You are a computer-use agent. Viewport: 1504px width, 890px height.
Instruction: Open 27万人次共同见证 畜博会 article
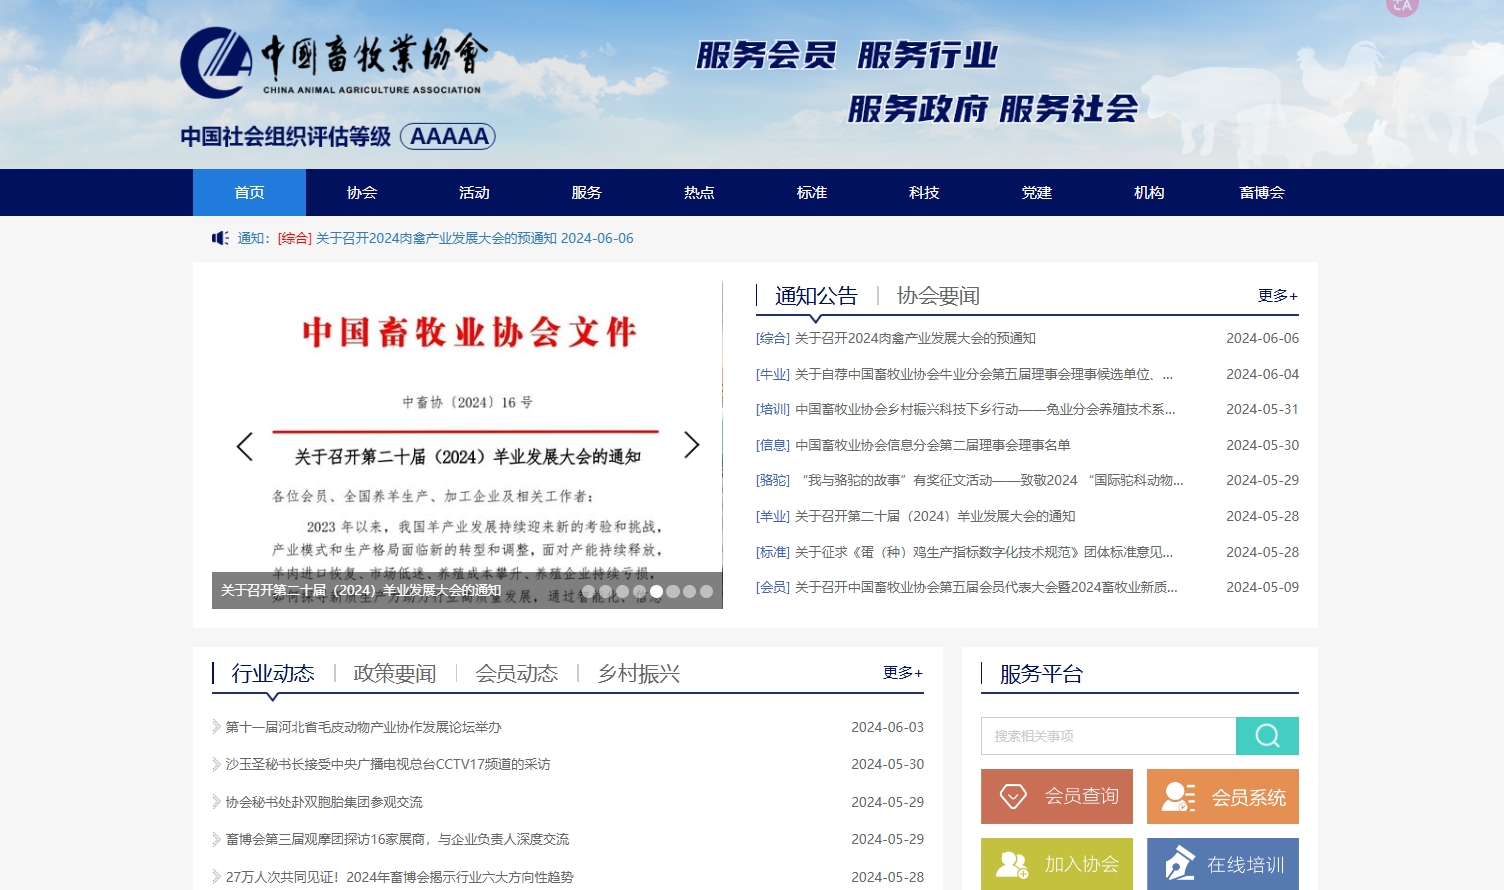(x=400, y=877)
